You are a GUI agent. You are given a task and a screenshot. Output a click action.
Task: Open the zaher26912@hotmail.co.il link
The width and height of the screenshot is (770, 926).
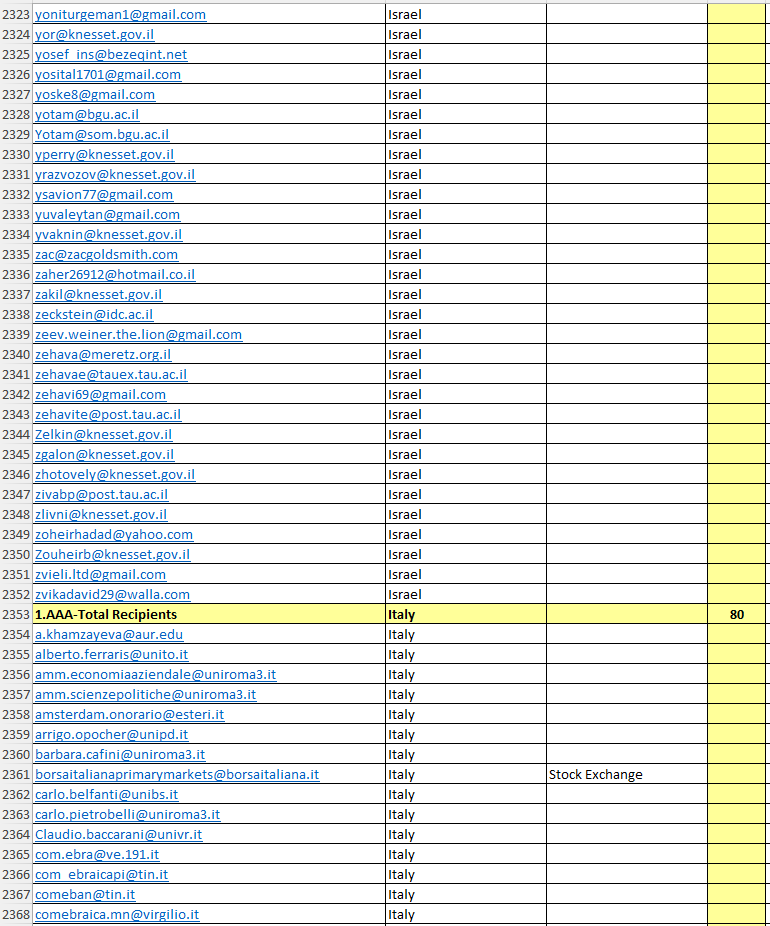[115, 275]
